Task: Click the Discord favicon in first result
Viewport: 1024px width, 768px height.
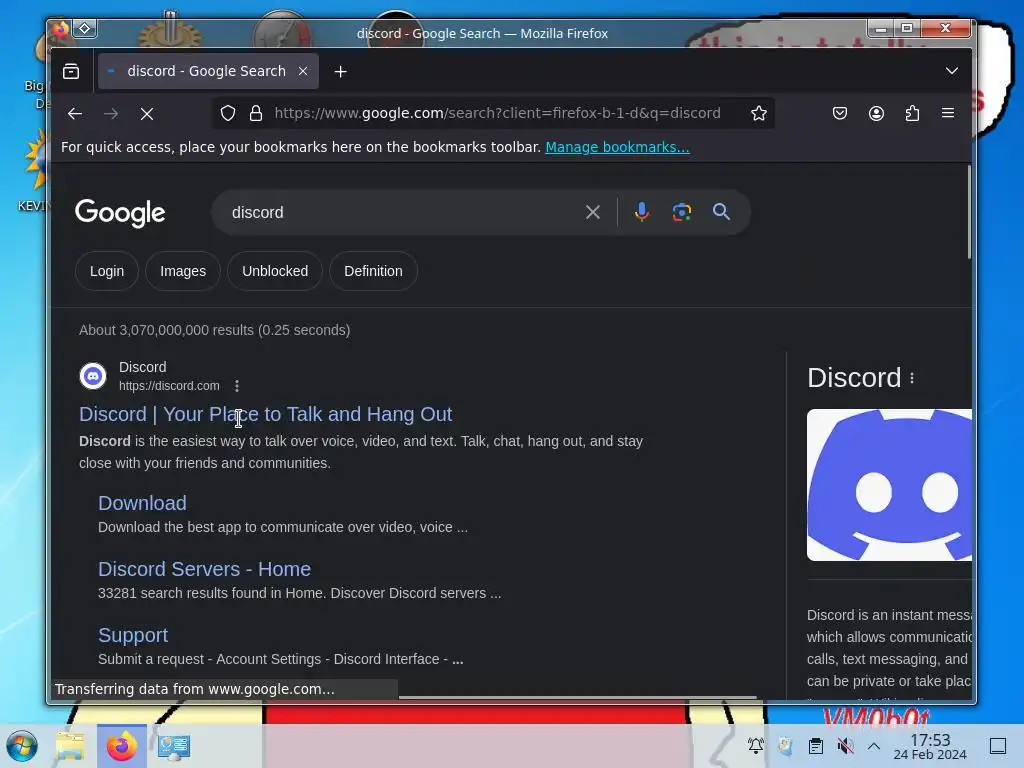Action: tap(93, 376)
